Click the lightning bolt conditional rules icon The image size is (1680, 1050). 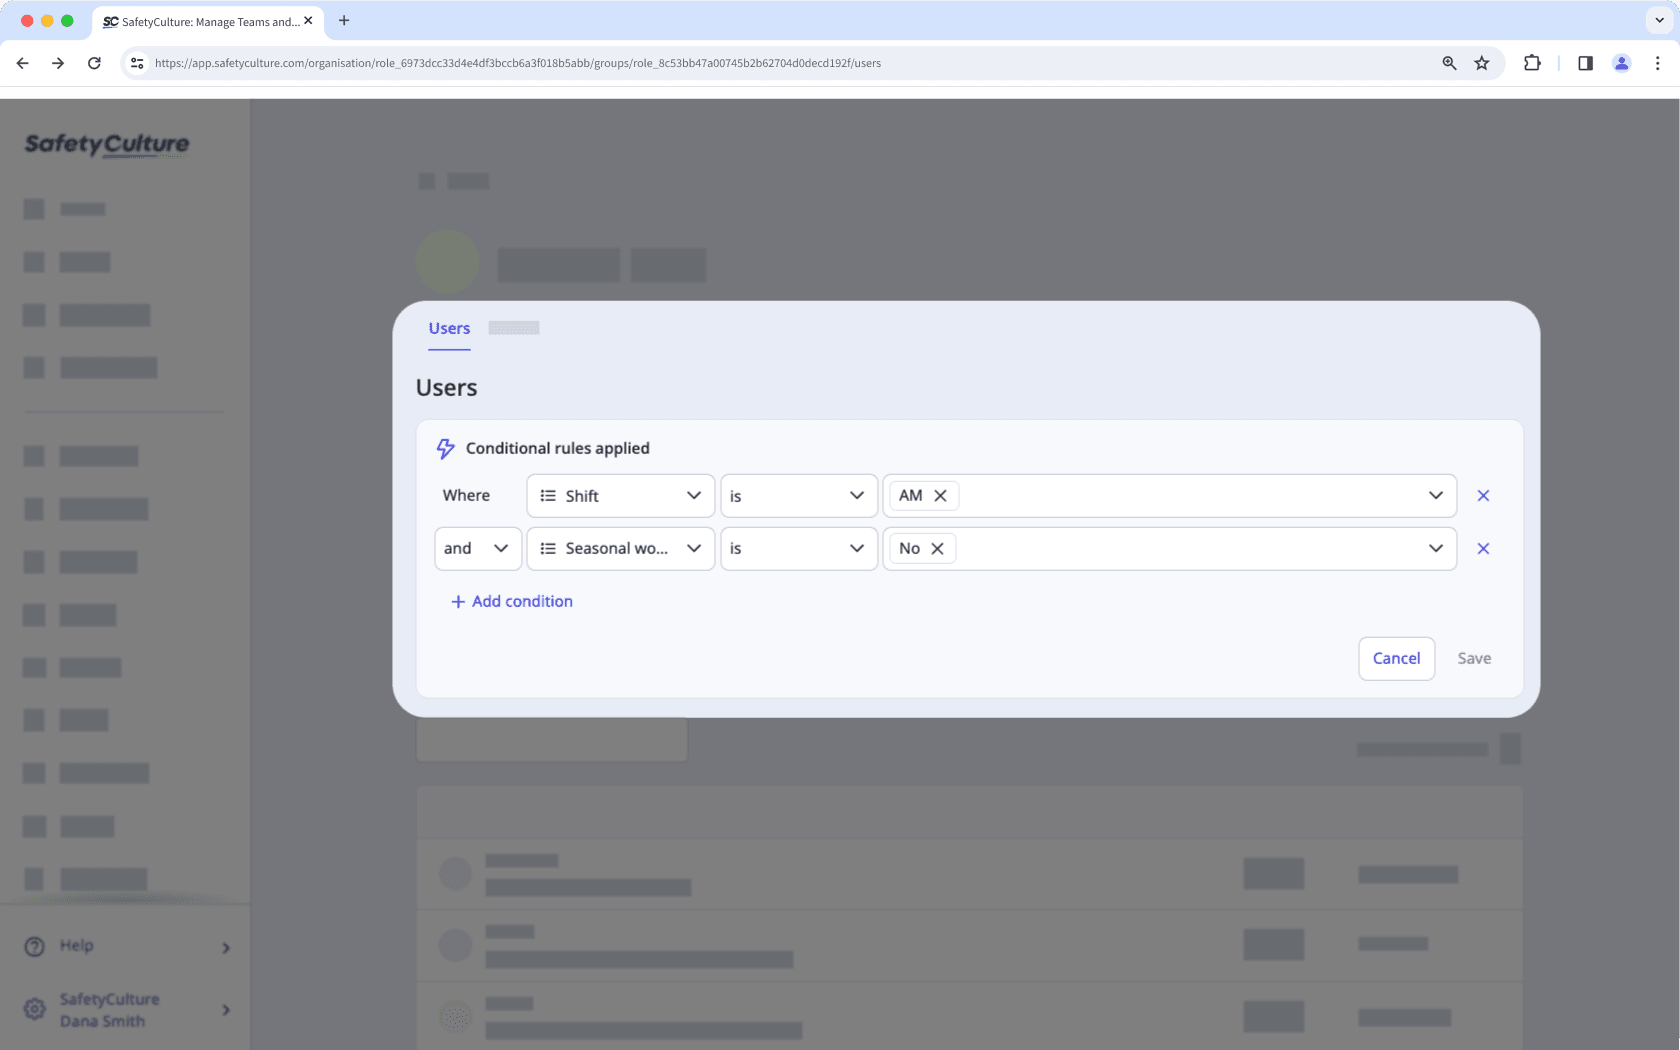(443, 449)
